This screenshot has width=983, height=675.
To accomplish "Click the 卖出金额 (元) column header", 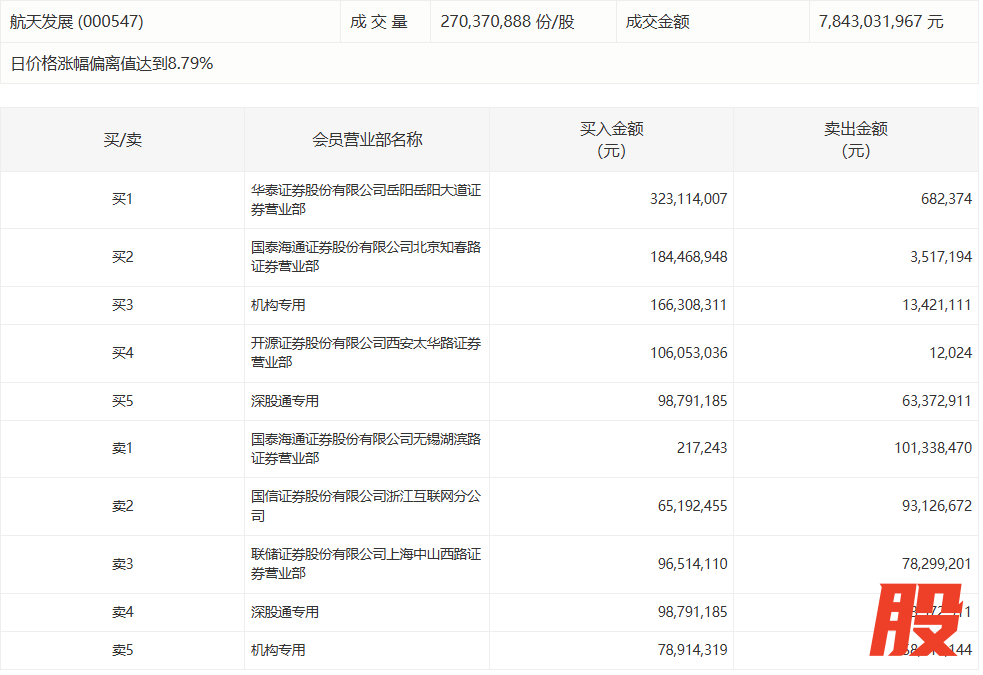I will coord(855,140).
